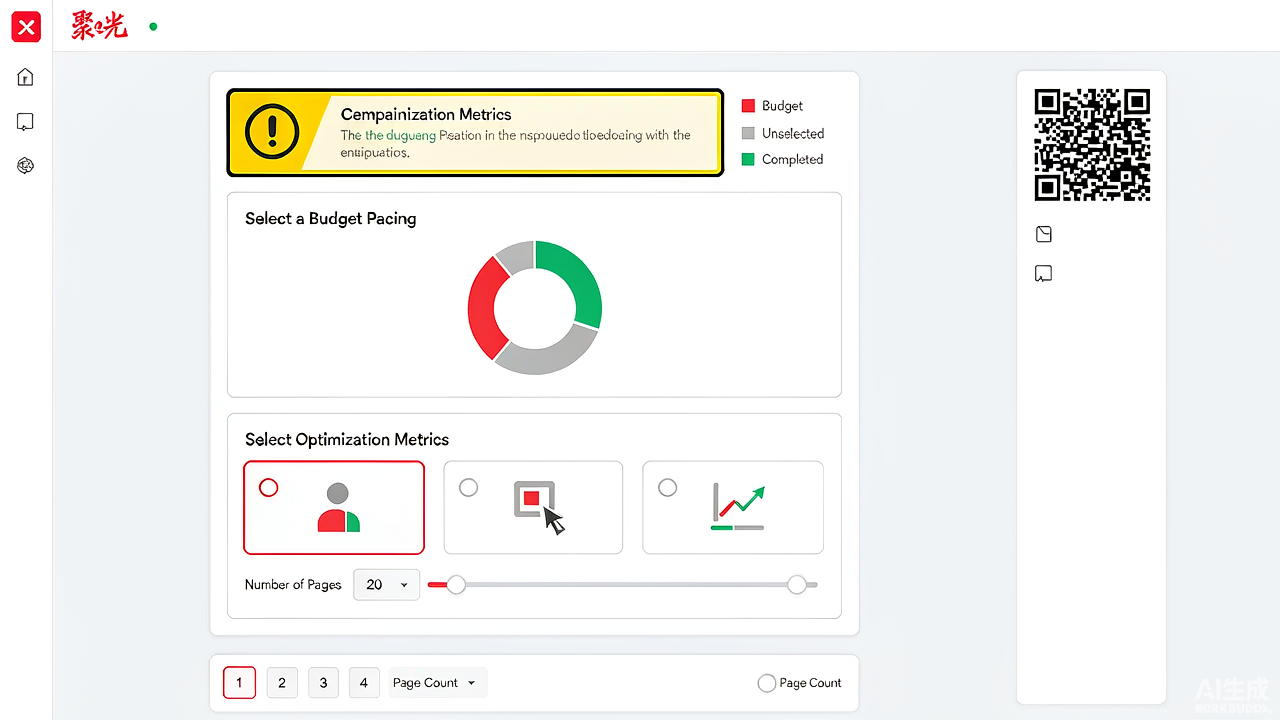Click the "Cempainization Metrics" banner title
This screenshot has height=720, width=1280.
(426, 115)
